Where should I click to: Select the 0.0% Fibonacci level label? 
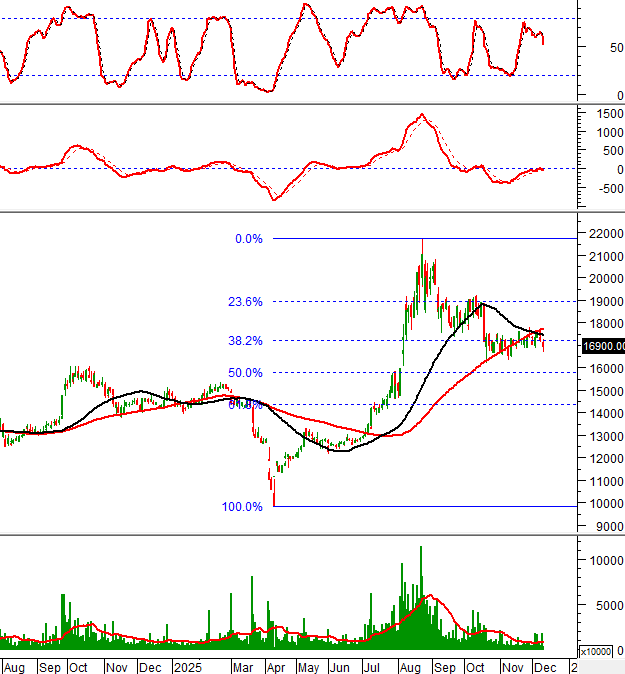pyautogui.click(x=248, y=239)
